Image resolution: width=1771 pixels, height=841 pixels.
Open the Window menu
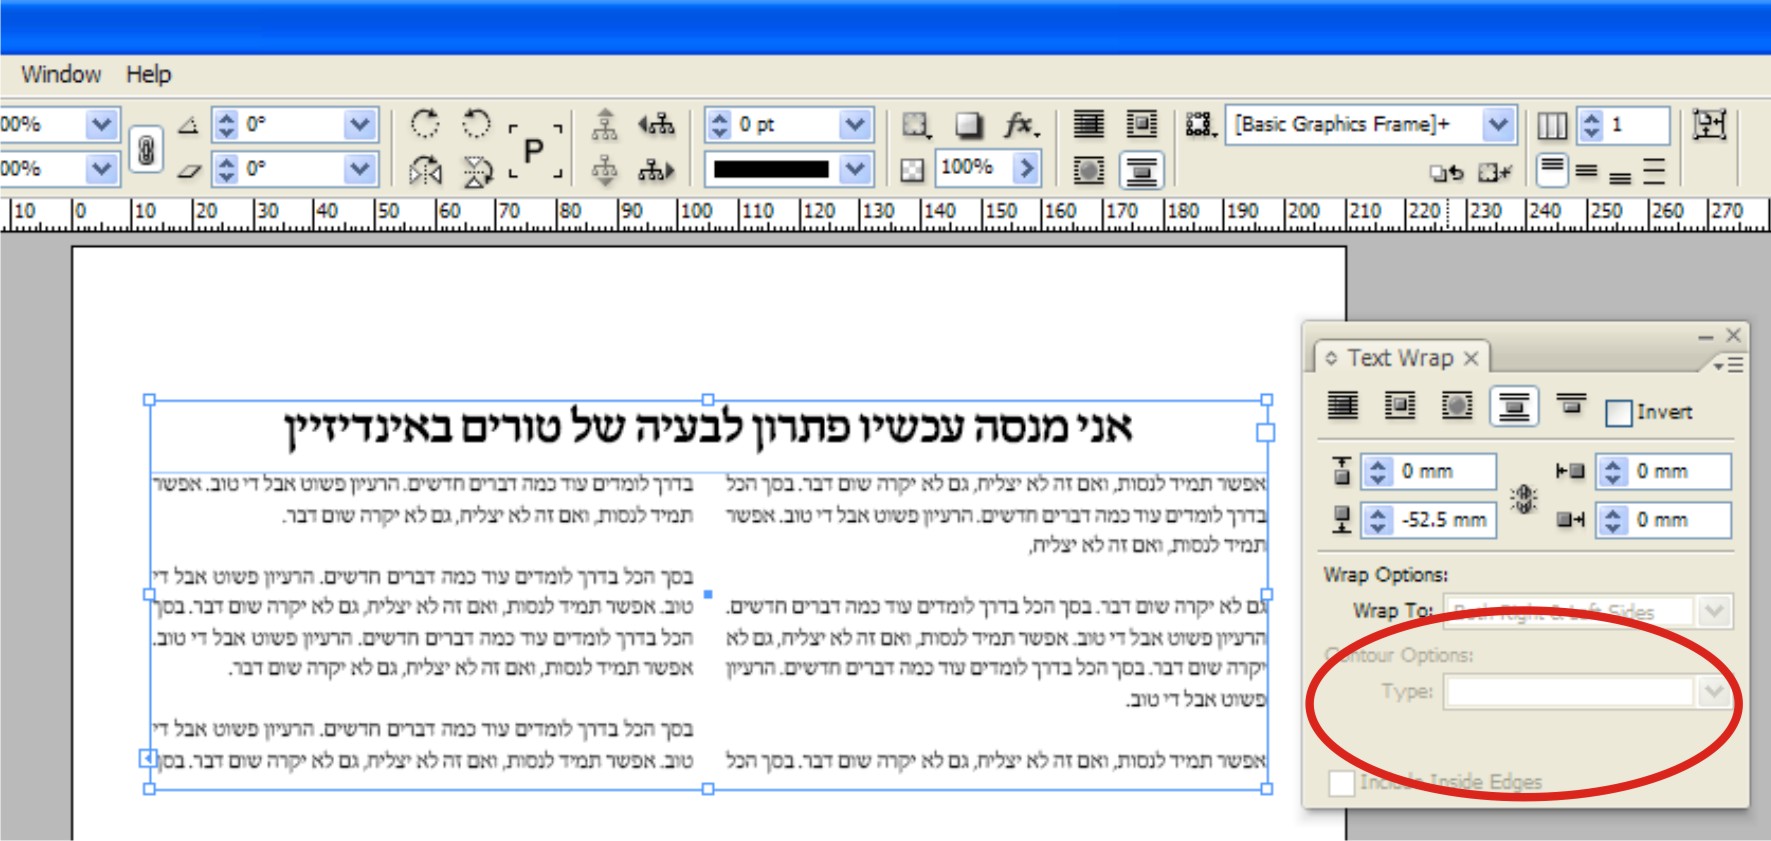[x=61, y=74]
